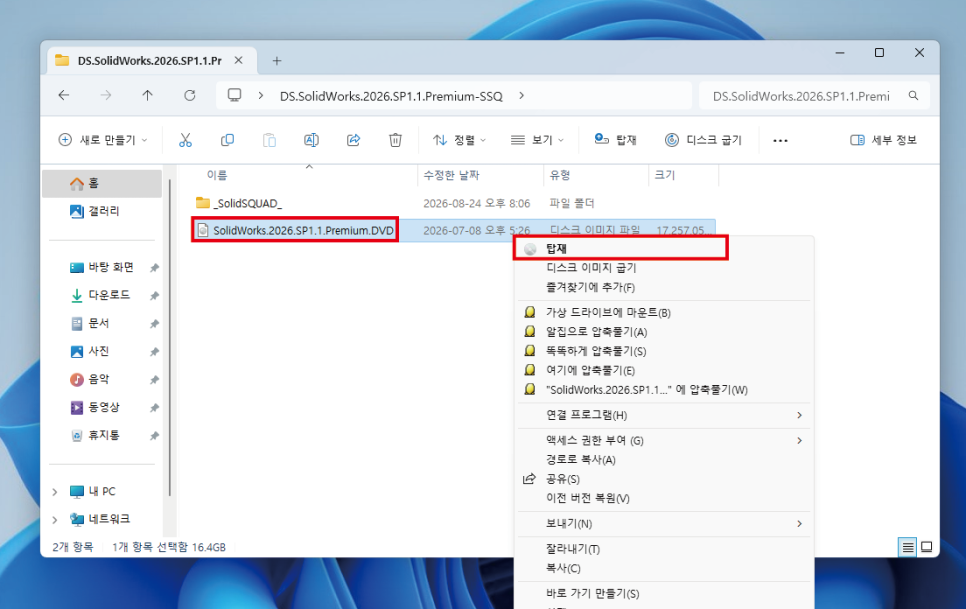Click the Paste clipboard icon
This screenshot has height=609, width=966.
[269, 140]
